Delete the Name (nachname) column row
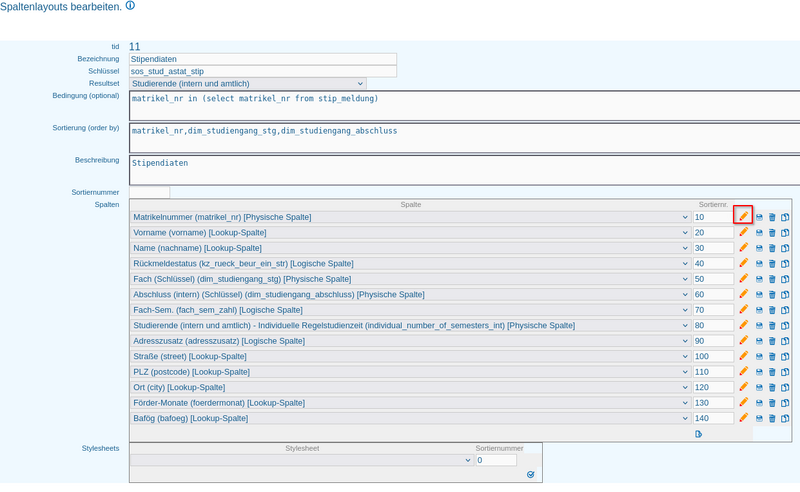This screenshot has width=800, height=492. pyautogui.click(x=772, y=248)
